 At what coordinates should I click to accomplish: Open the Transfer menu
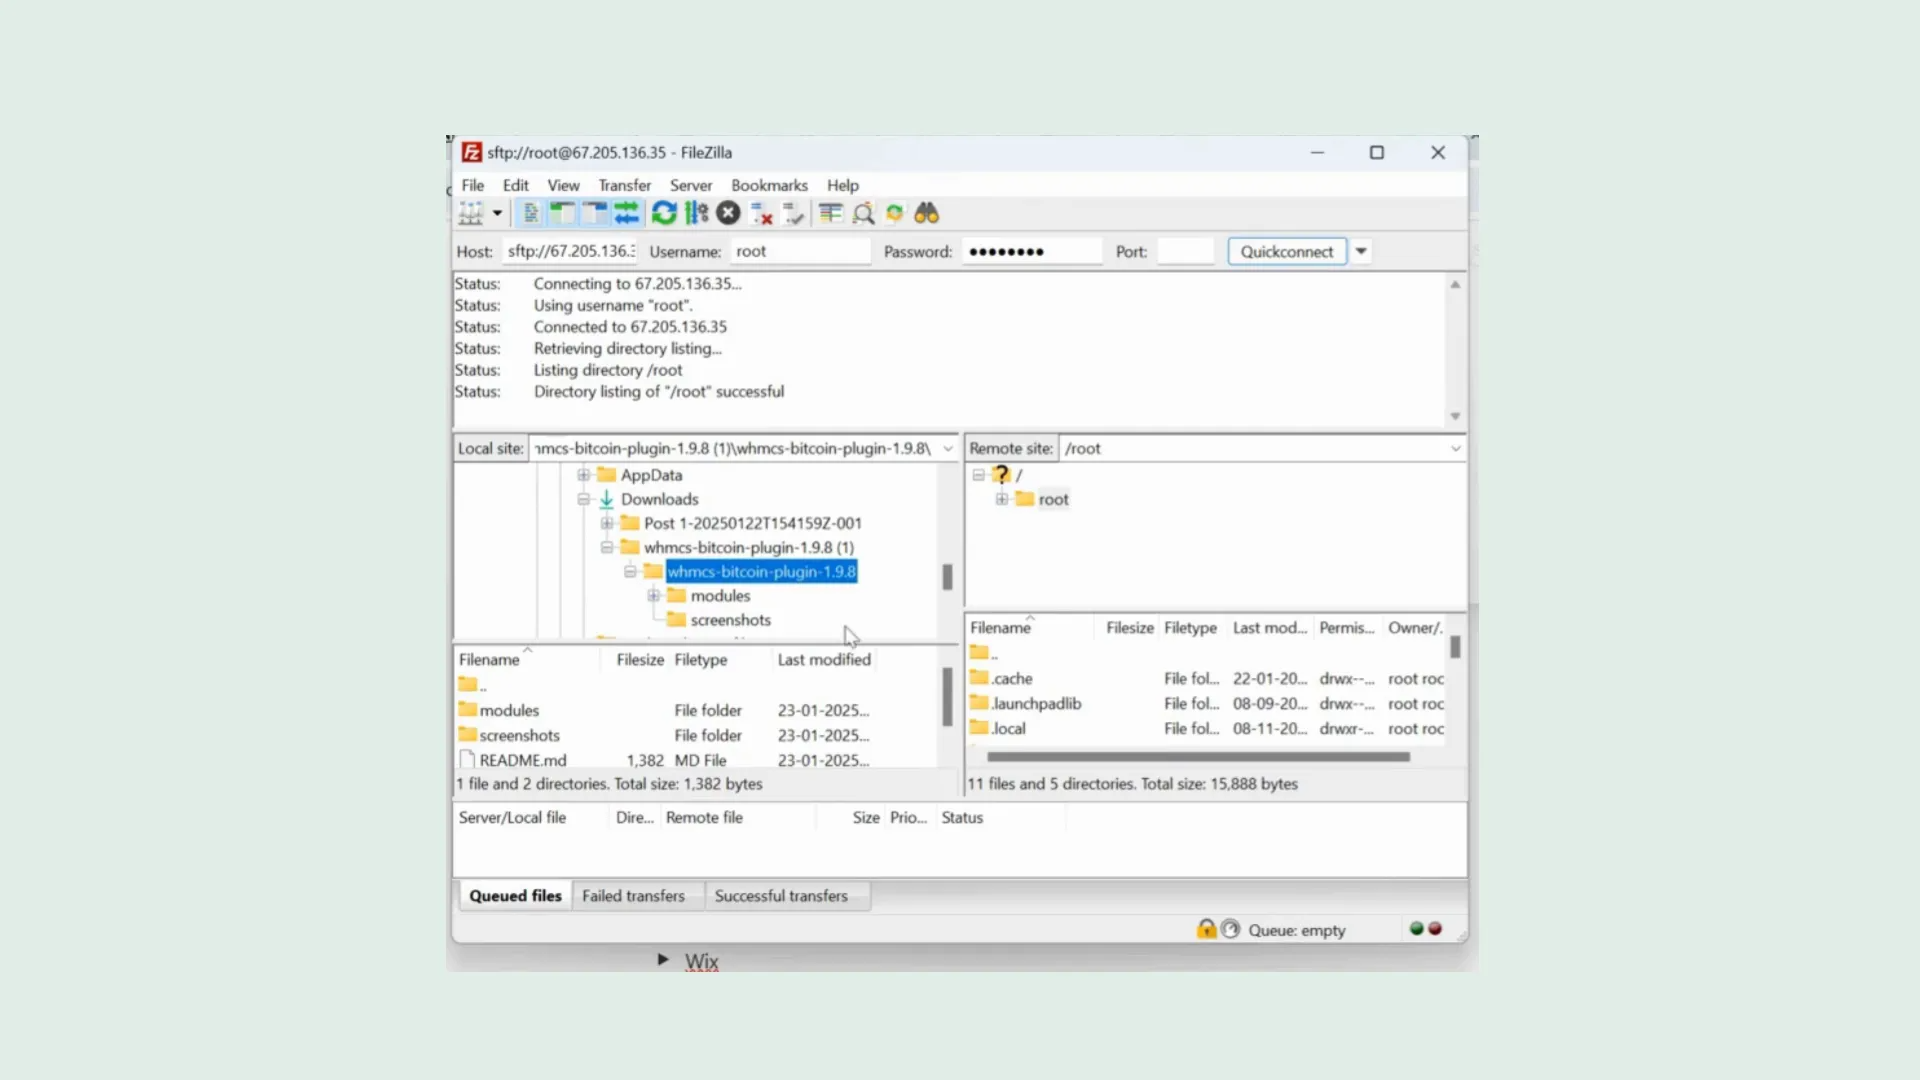coord(624,185)
